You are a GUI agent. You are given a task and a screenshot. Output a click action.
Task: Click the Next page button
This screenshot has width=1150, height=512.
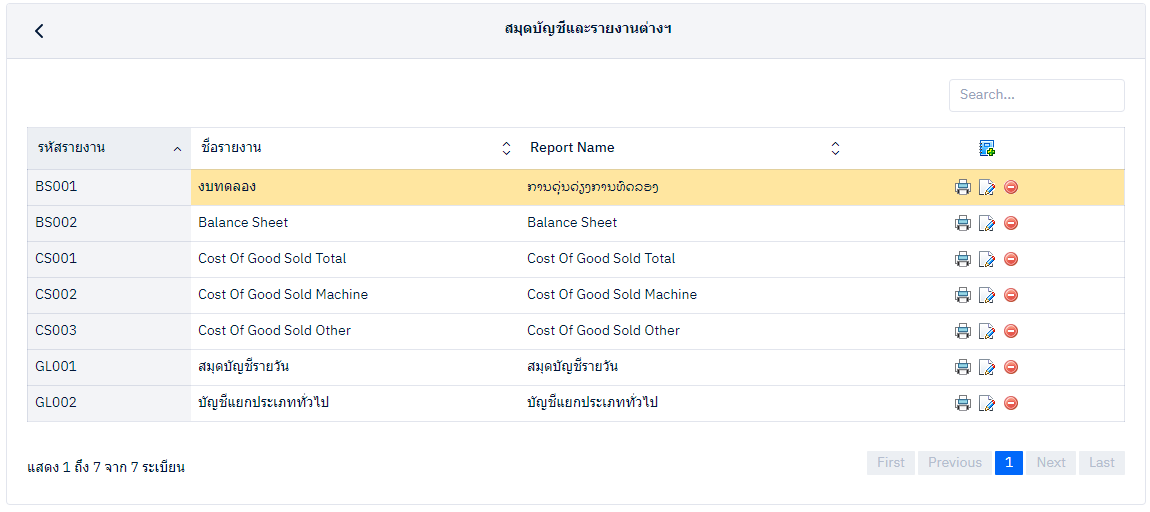(x=1051, y=462)
